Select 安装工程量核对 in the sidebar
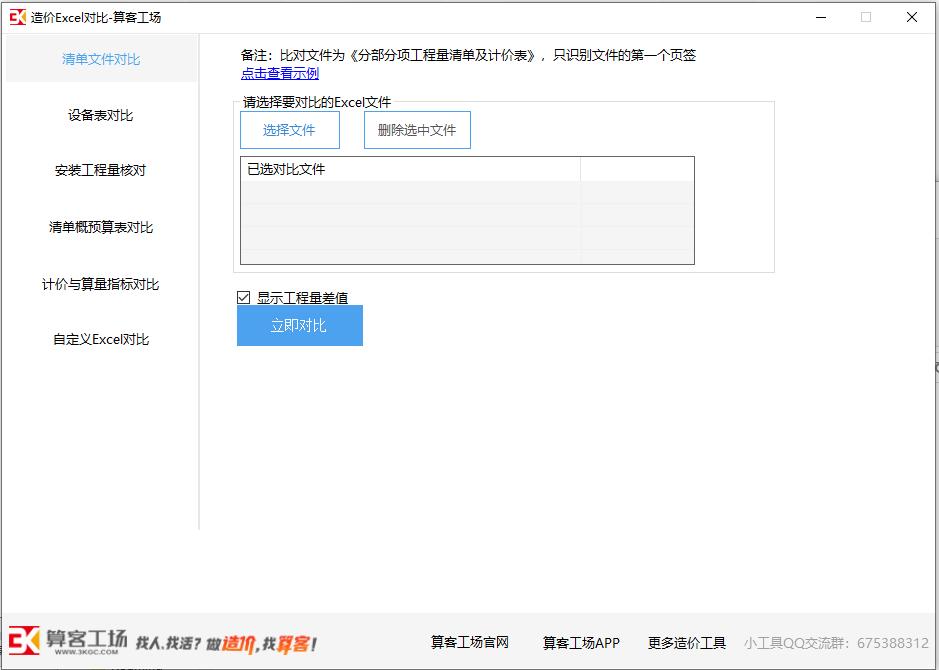The image size is (939, 670). tap(101, 170)
